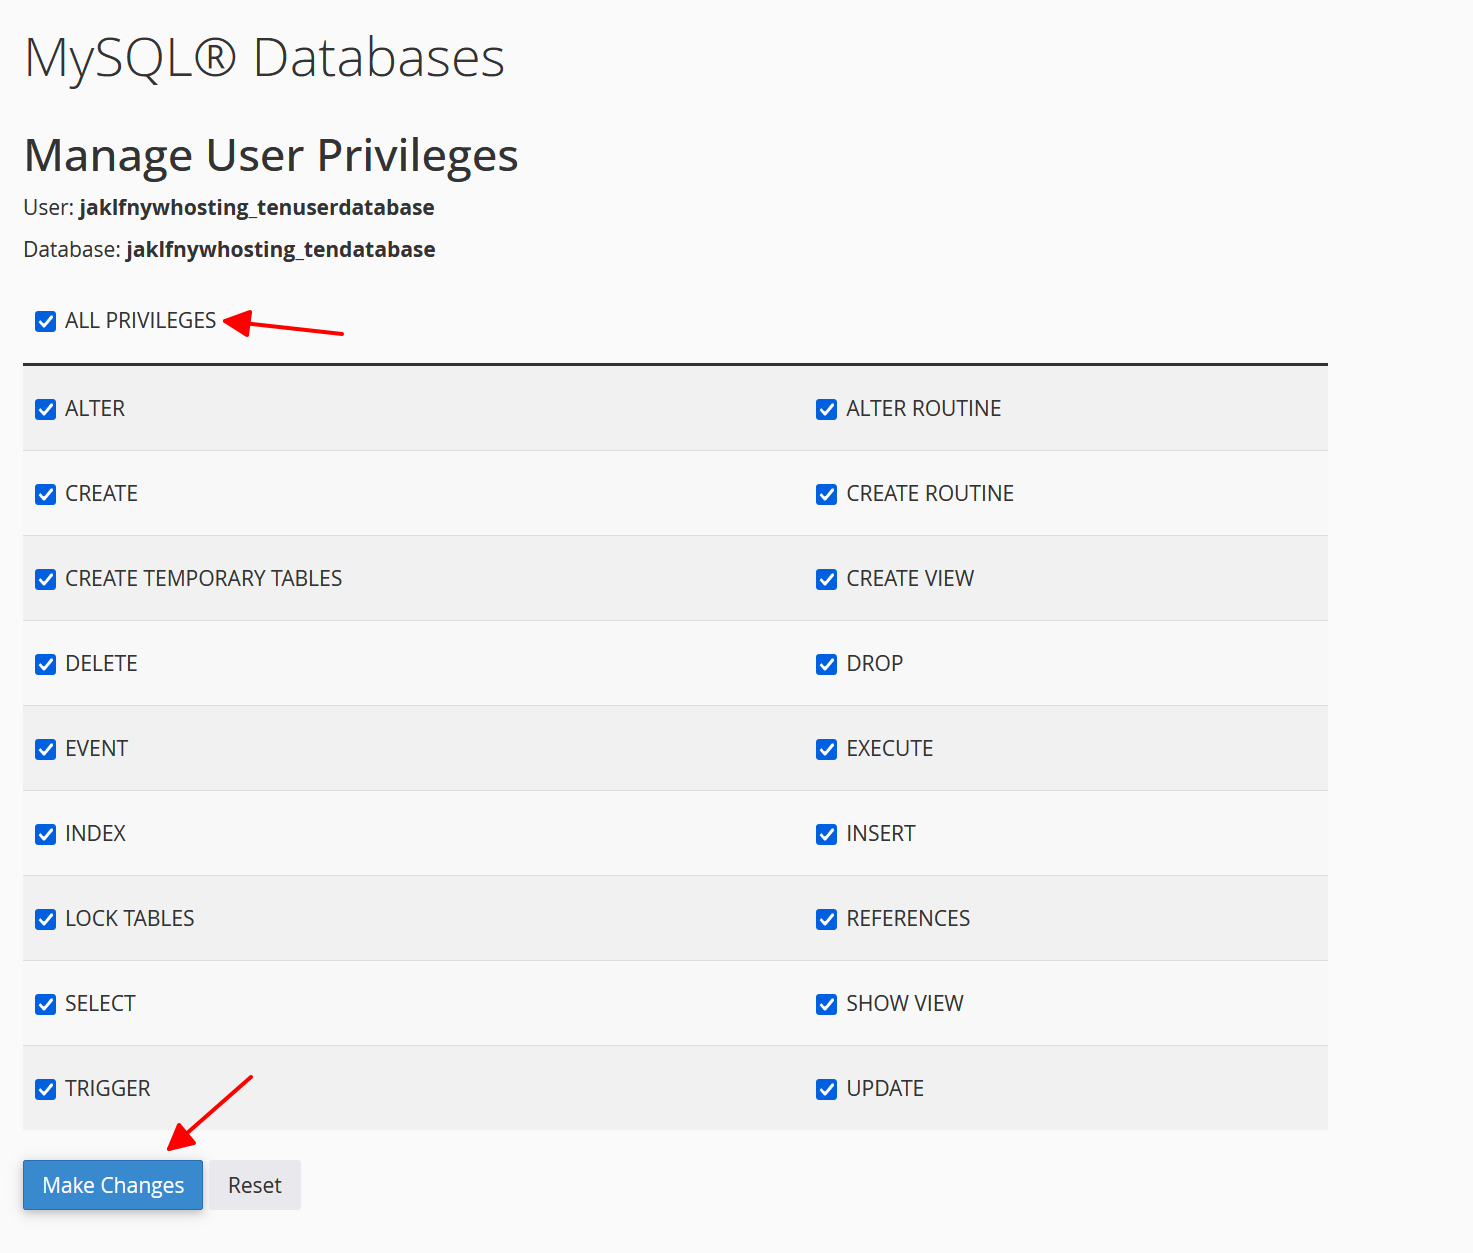The width and height of the screenshot is (1473, 1253).
Task: Click the Make Changes button
Action: point(113,1185)
